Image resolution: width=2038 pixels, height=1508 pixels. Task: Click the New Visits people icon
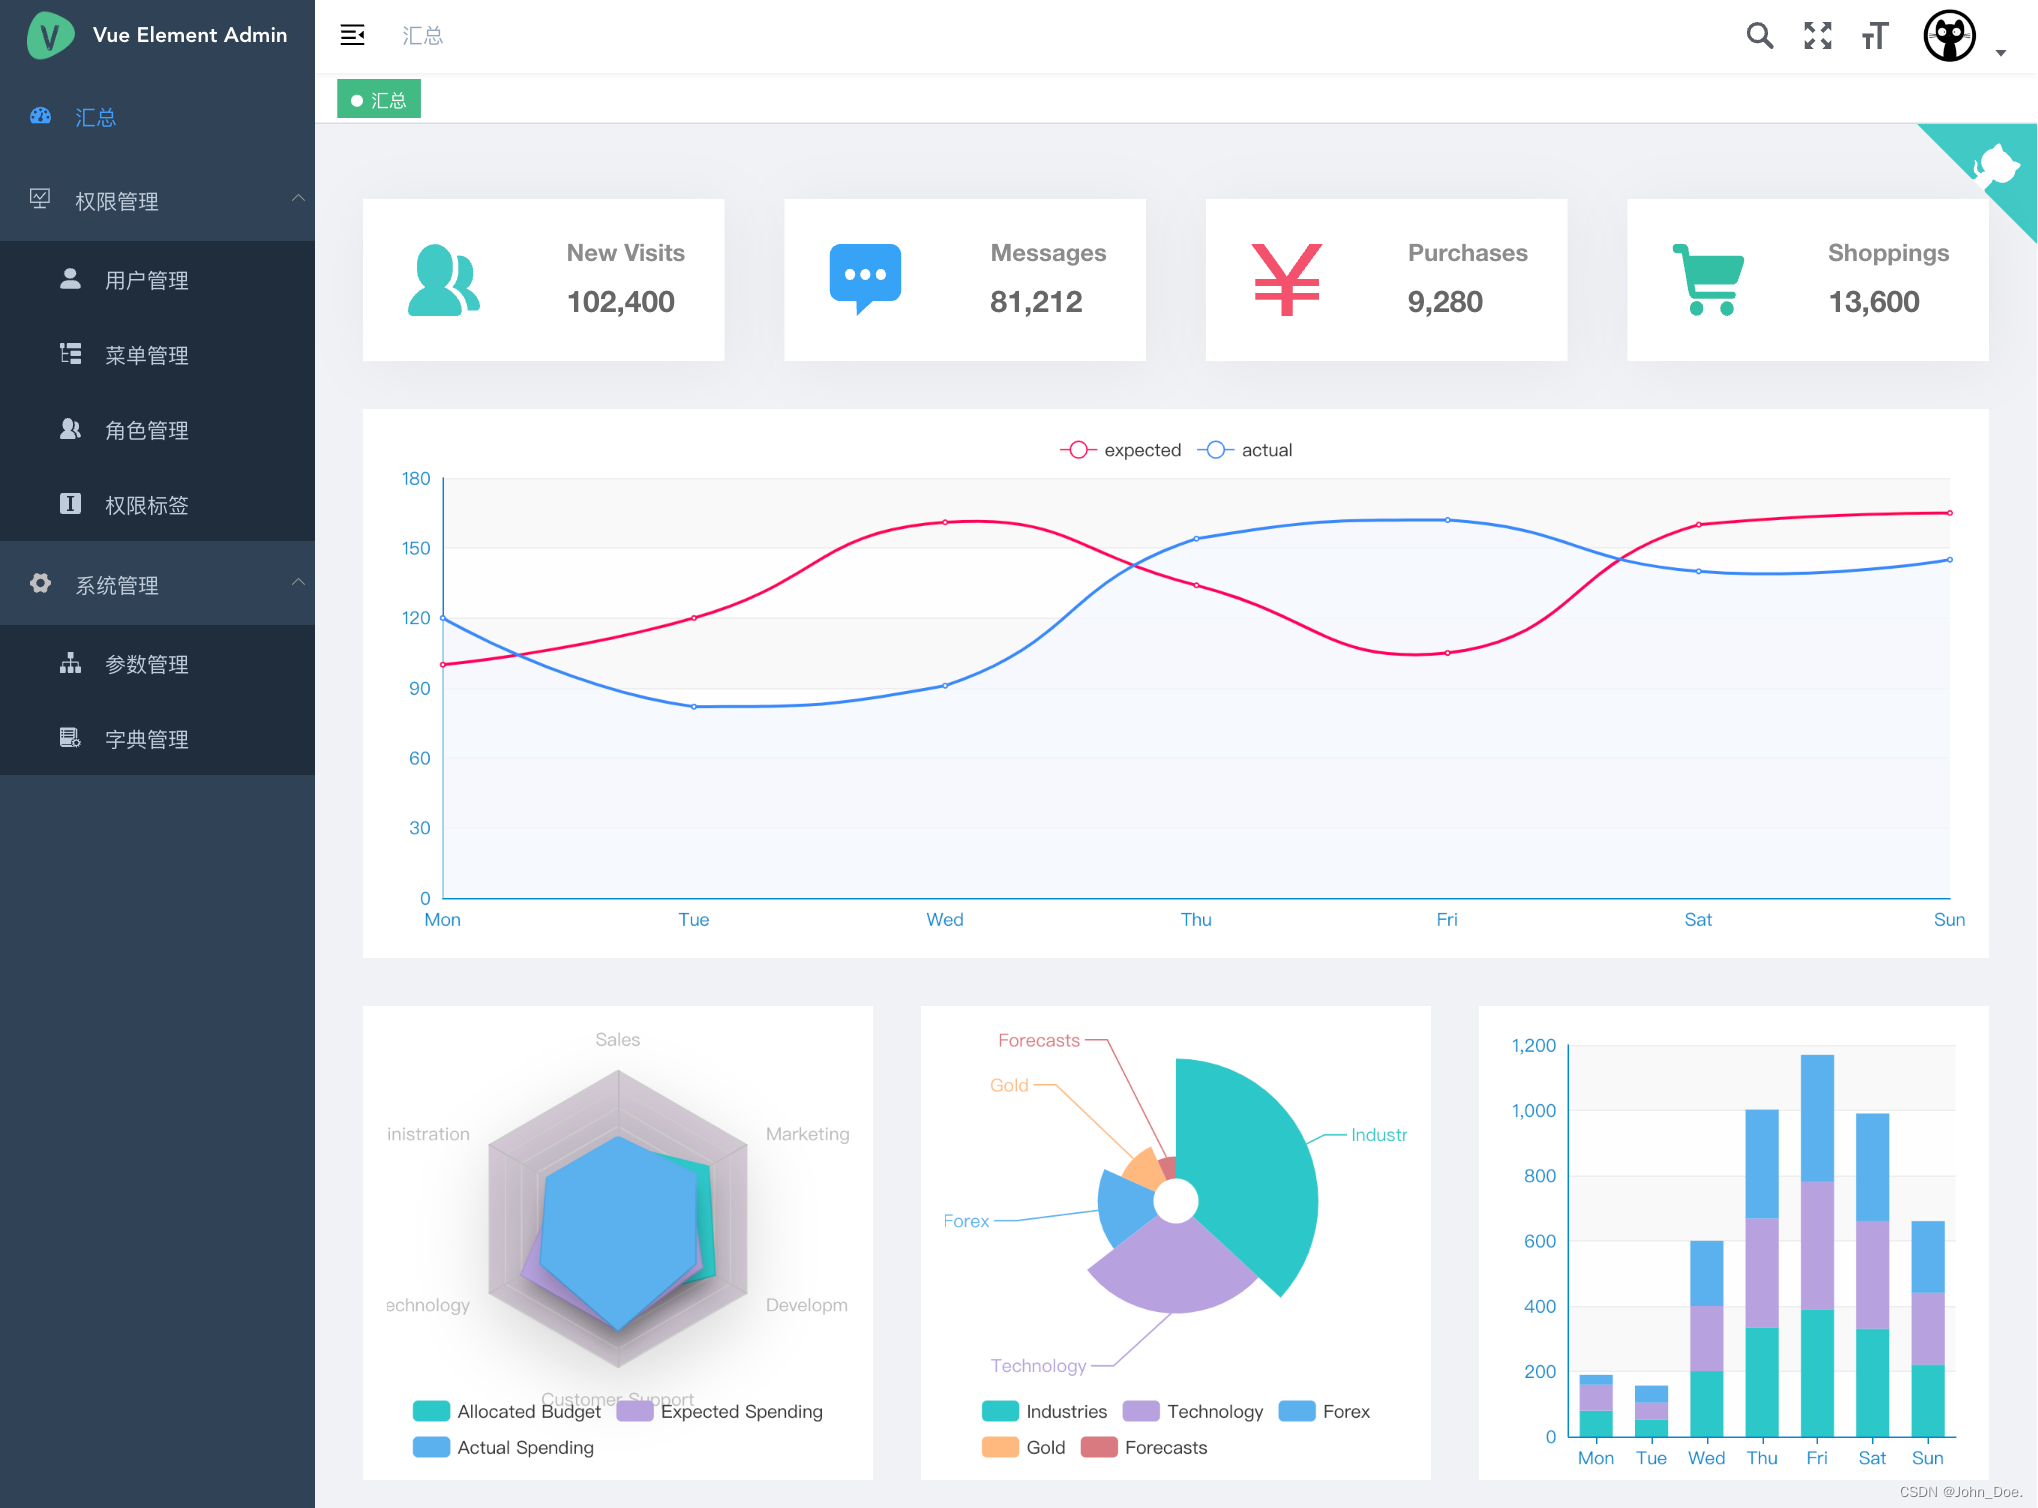pyautogui.click(x=444, y=280)
